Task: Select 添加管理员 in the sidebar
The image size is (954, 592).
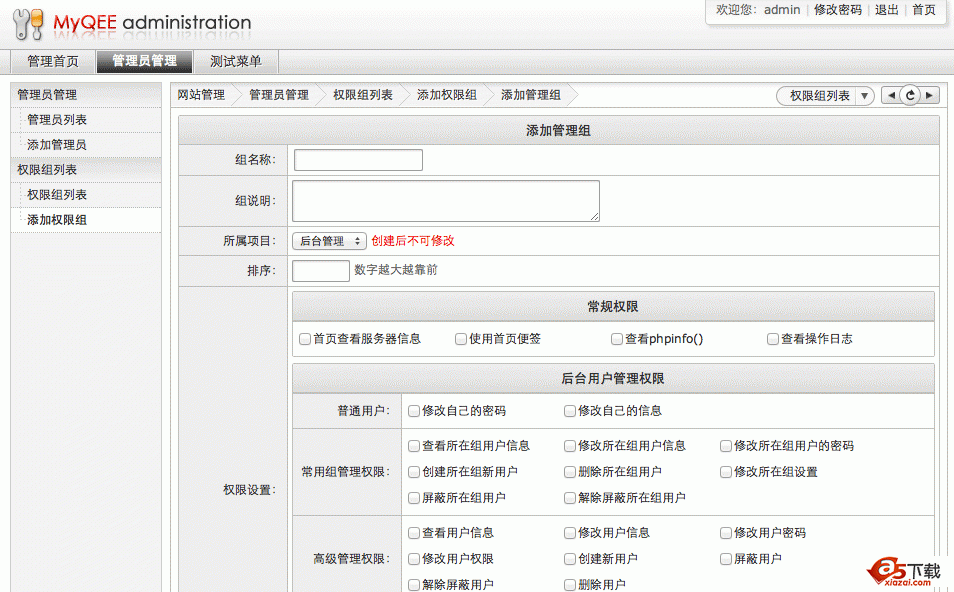Action: pos(57,145)
